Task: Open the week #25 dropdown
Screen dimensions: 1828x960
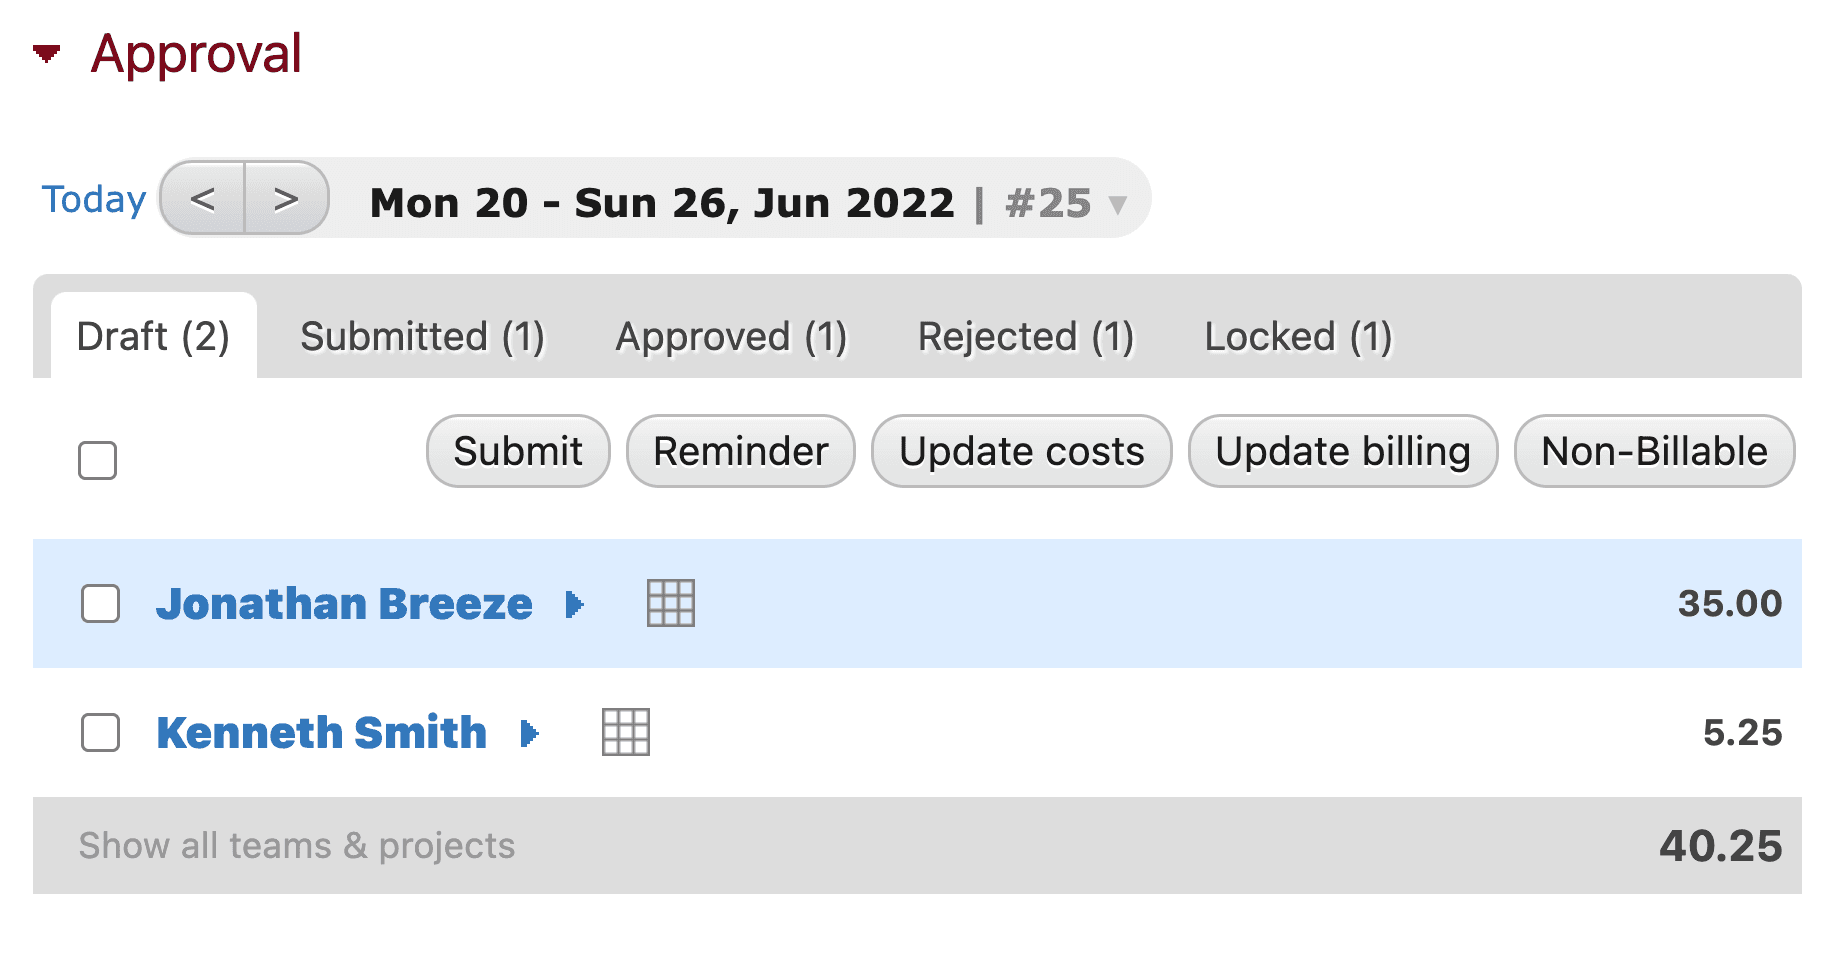Action: coord(1117,205)
